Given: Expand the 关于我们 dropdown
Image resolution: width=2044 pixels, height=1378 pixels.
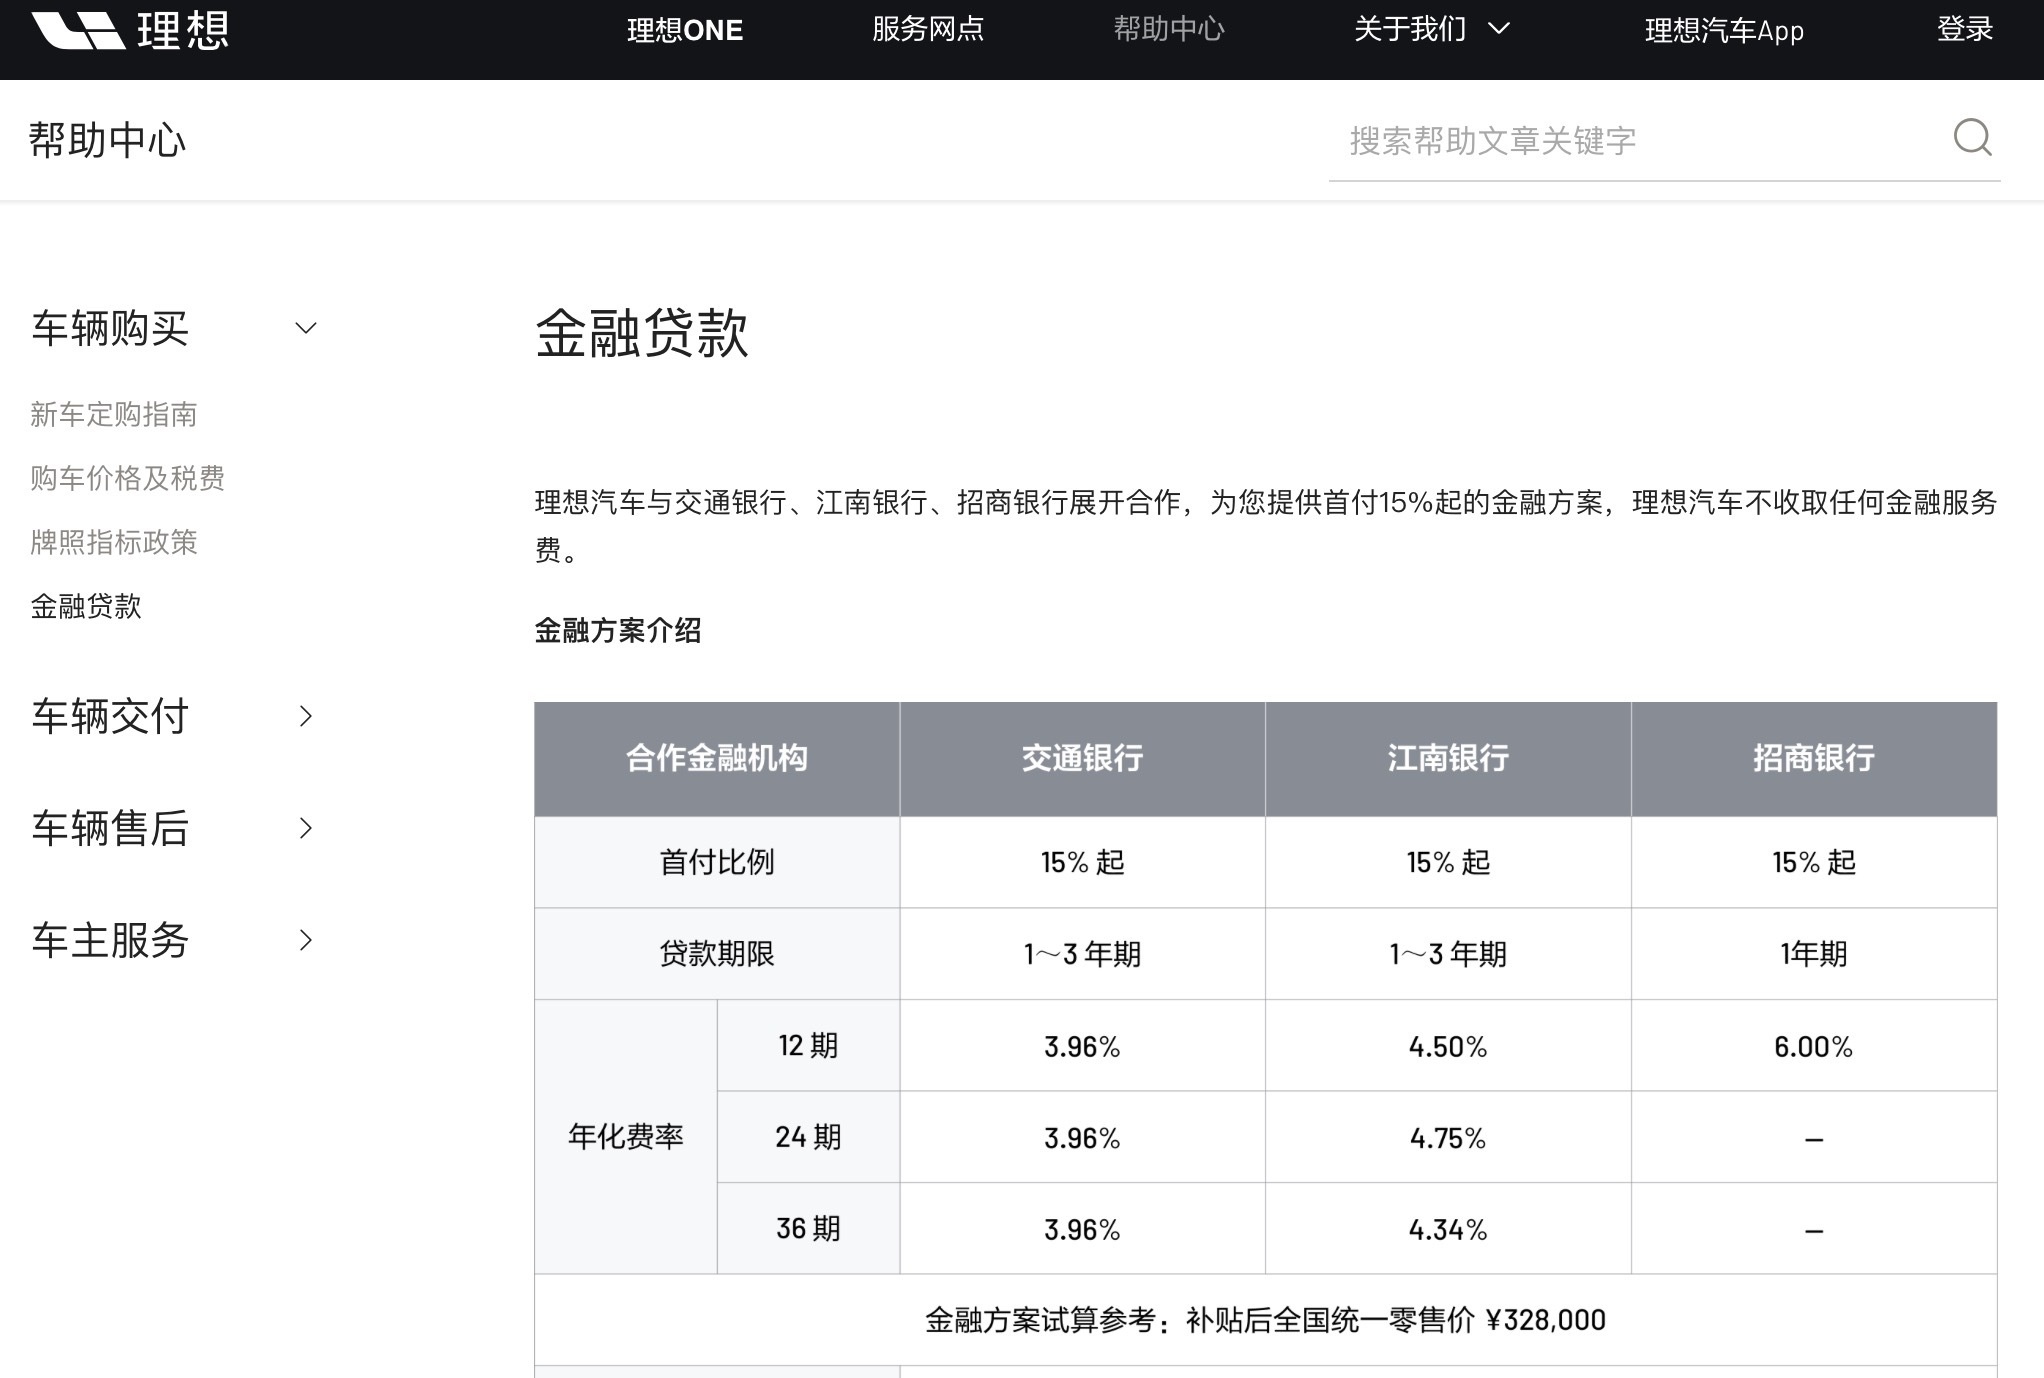Looking at the screenshot, I should (1497, 30).
